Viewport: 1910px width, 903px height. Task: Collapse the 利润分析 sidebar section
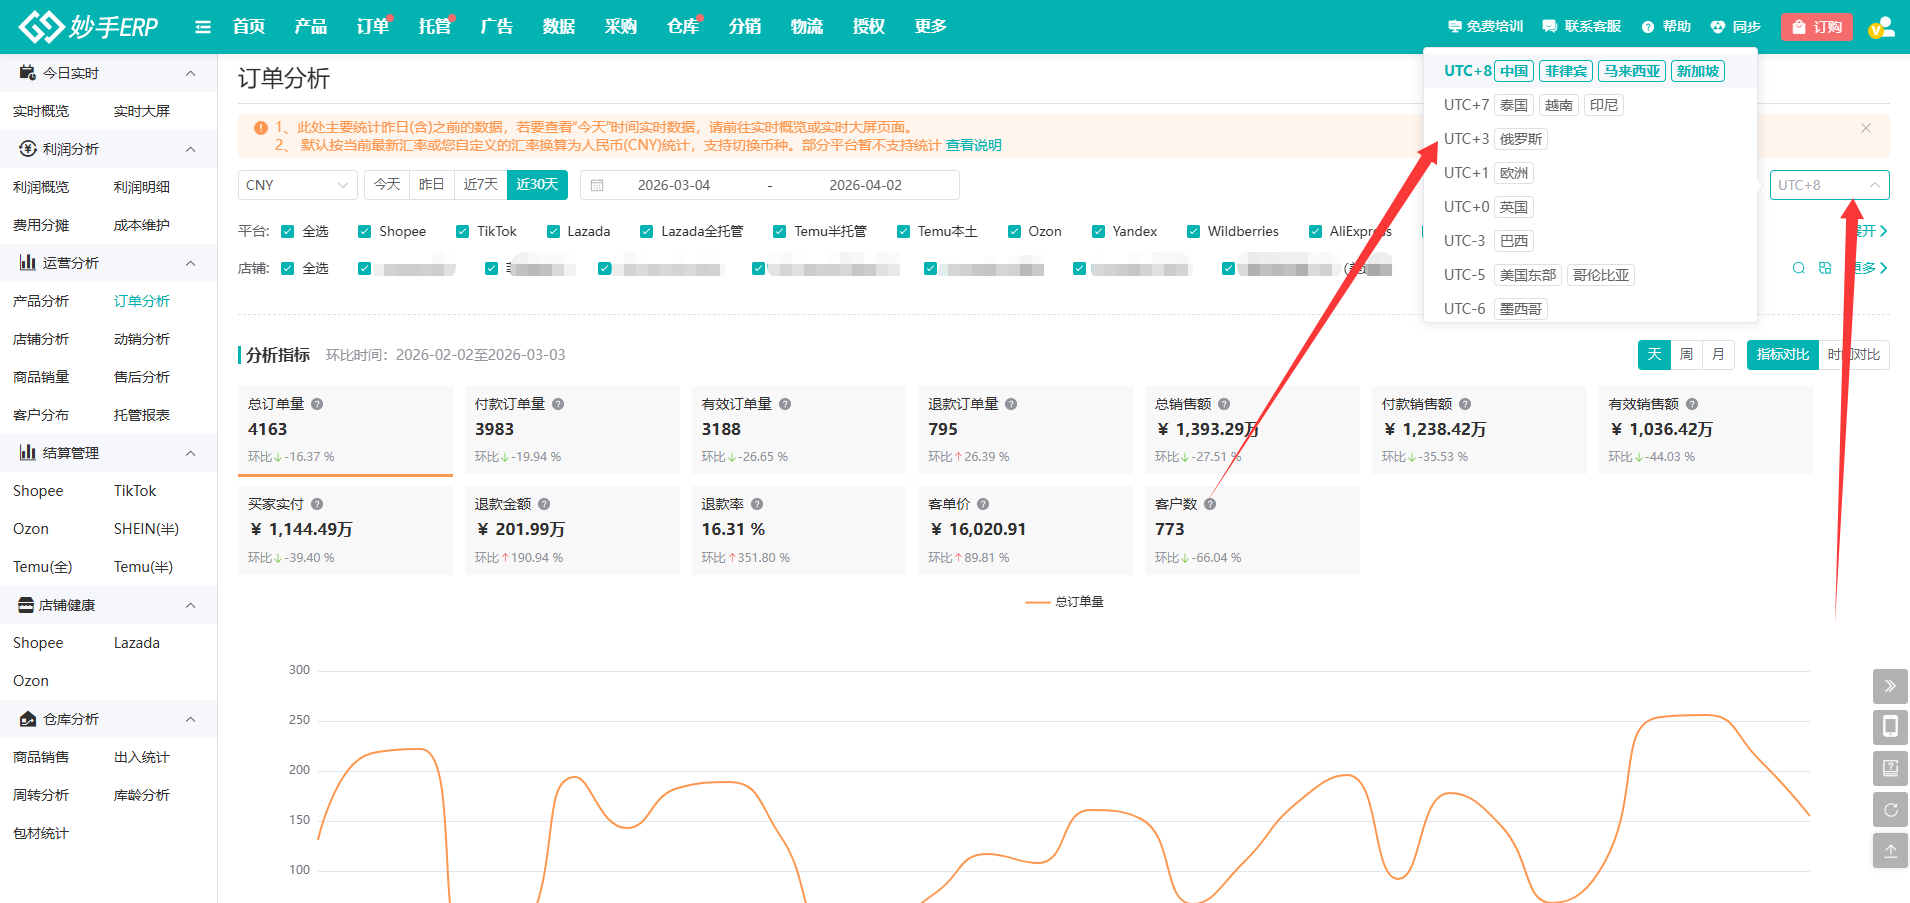190,149
